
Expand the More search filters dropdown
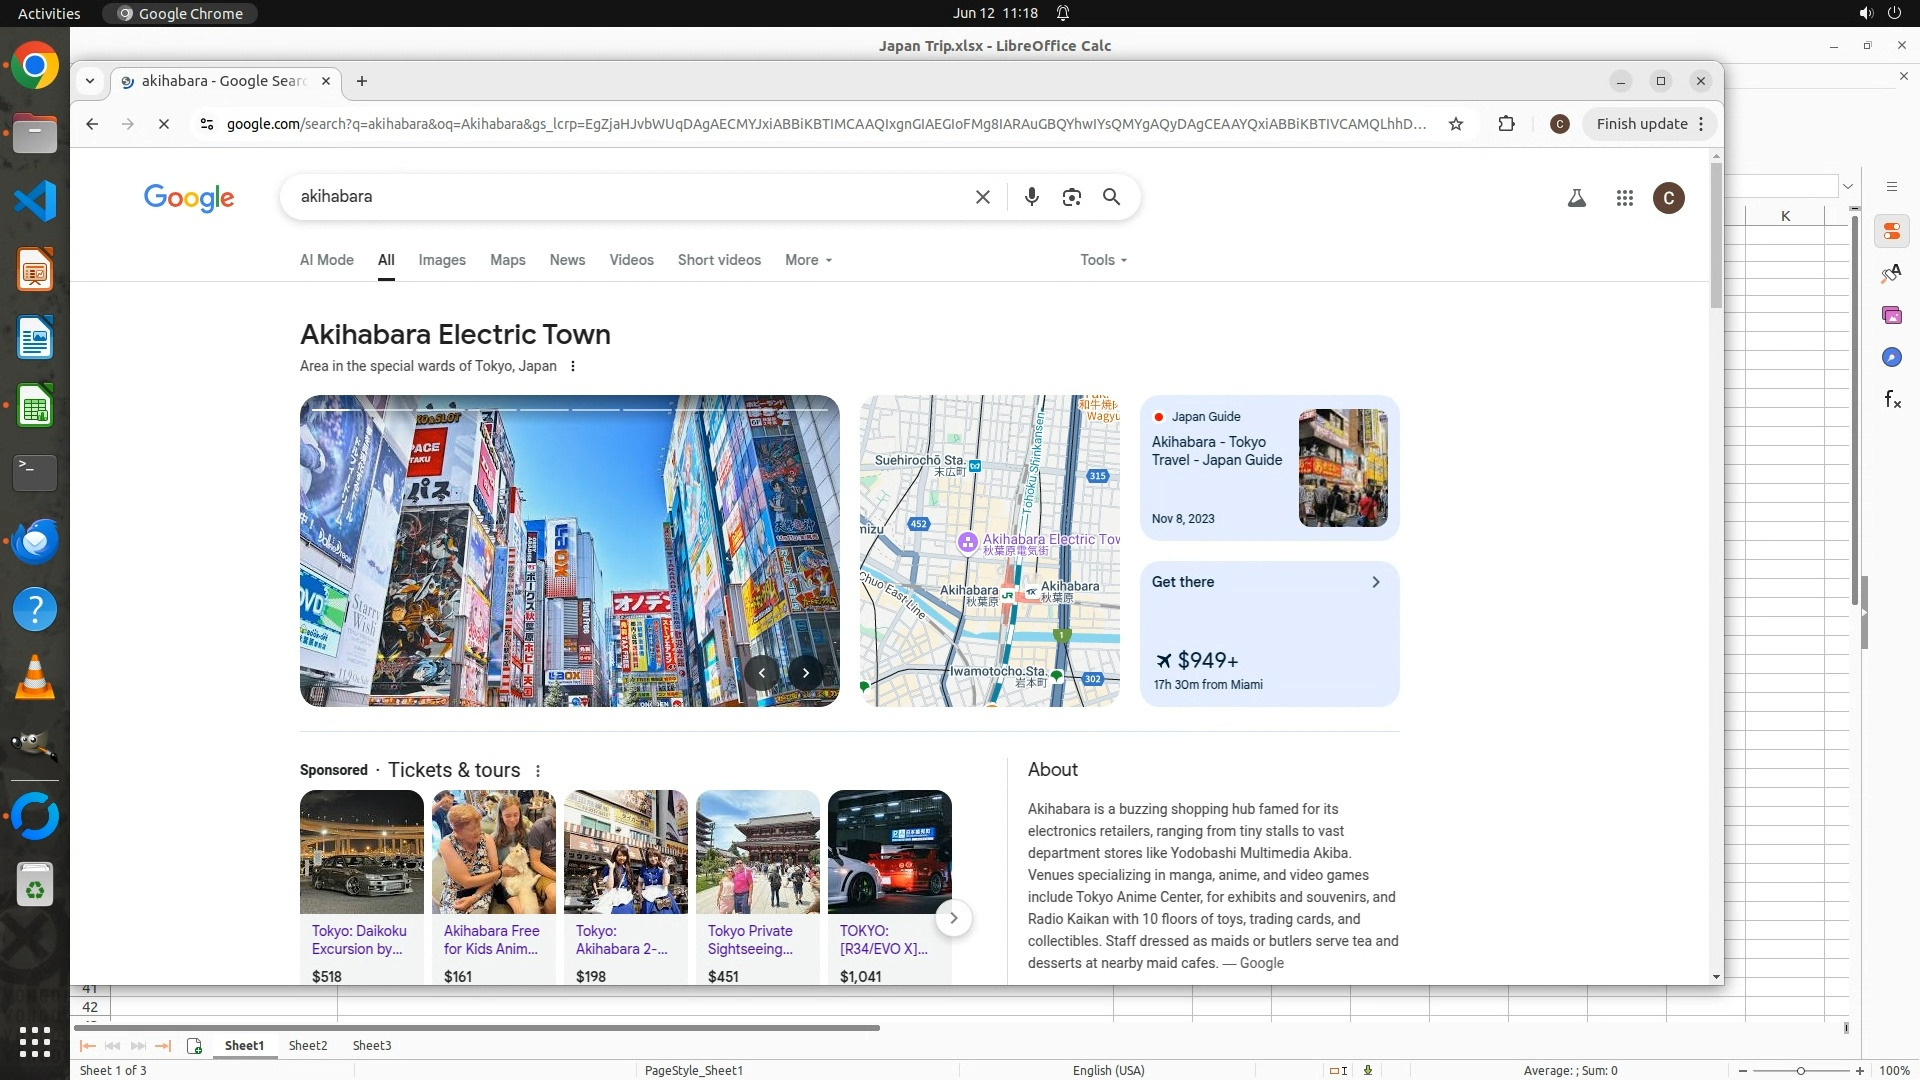click(808, 260)
